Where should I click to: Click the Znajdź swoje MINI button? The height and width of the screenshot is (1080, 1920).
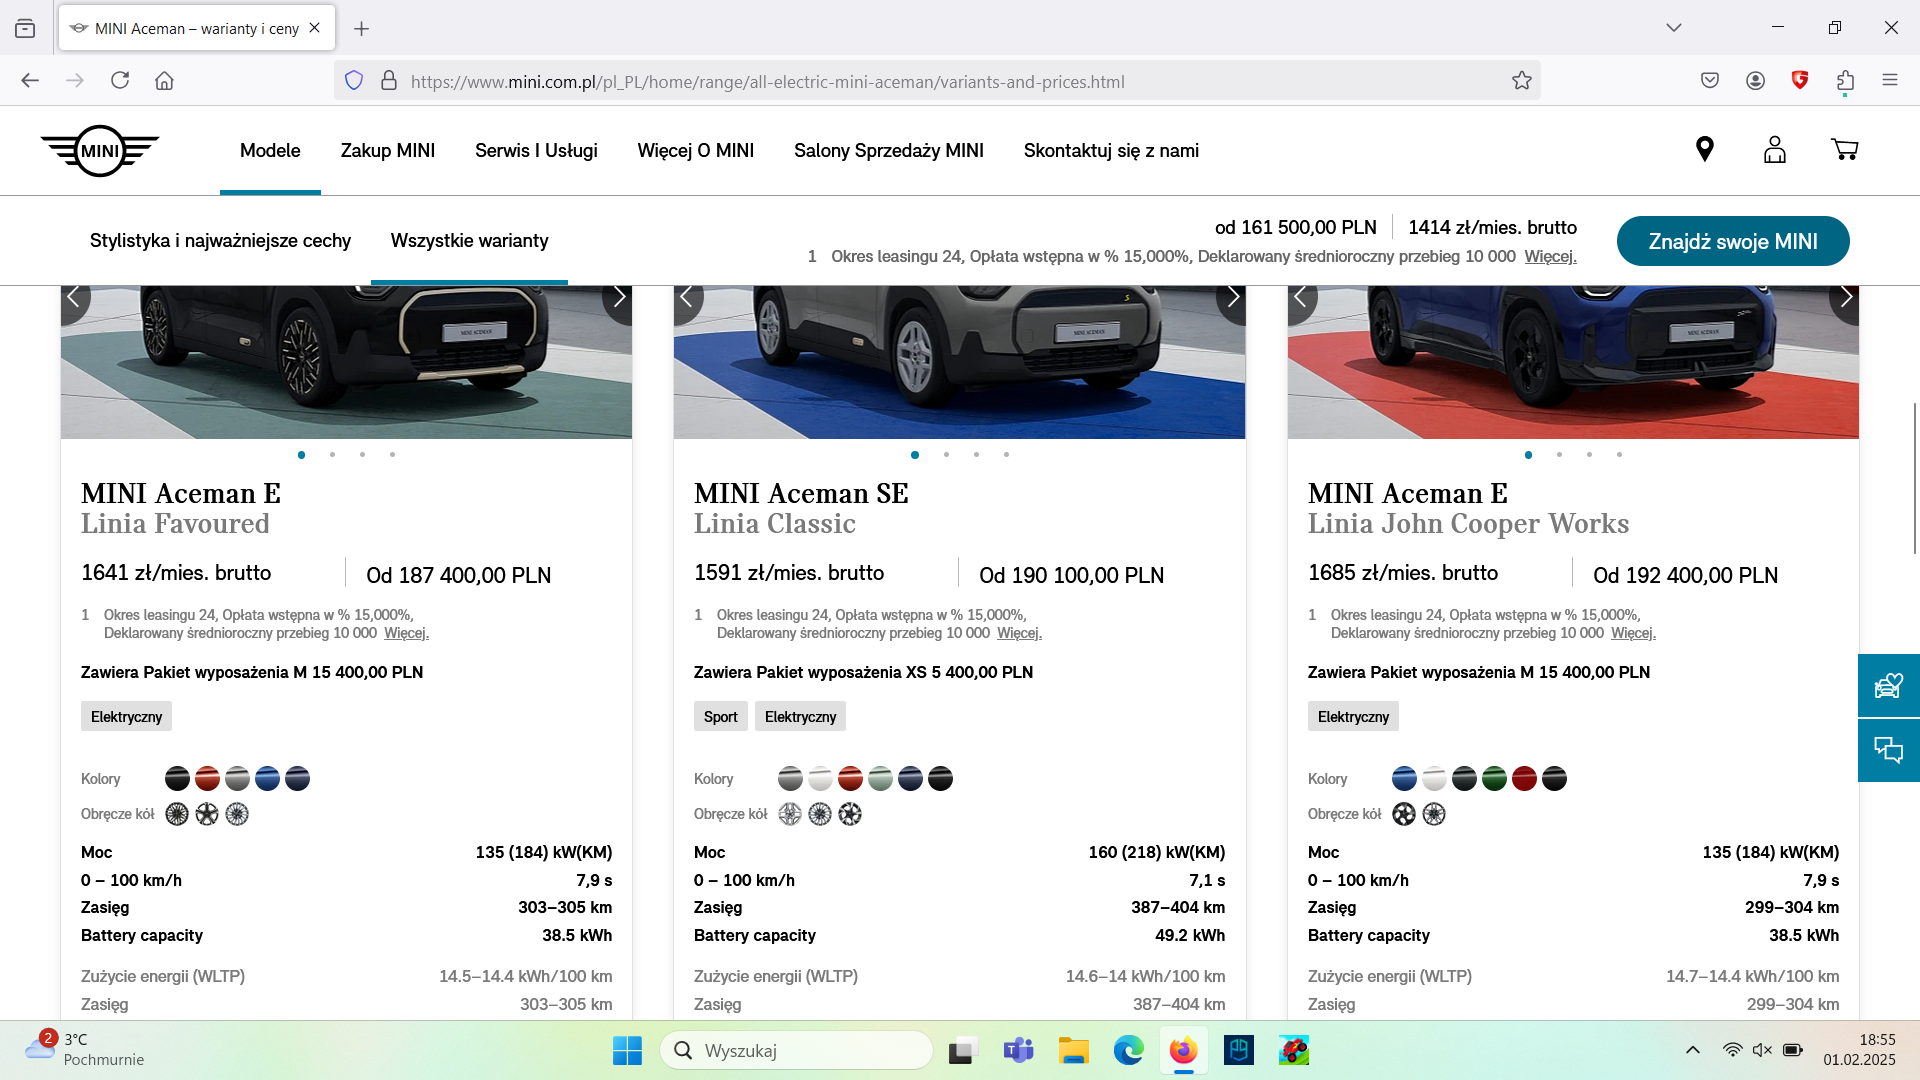coord(1733,241)
